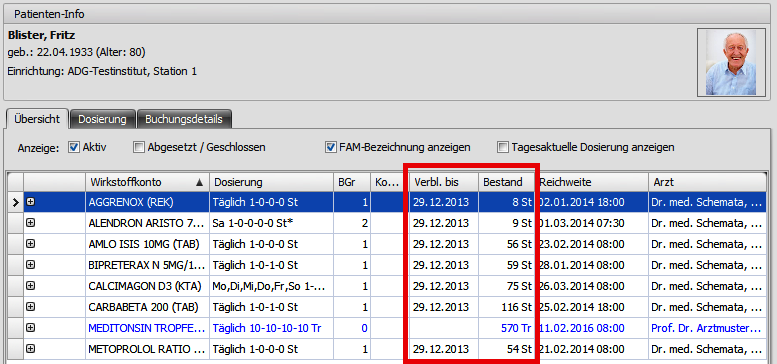Image resolution: width=777 pixels, height=364 pixels.
Task: Select AMLO ISIS 10MG (TAB) cell
Action: pyautogui.click(x=147, y=244)
